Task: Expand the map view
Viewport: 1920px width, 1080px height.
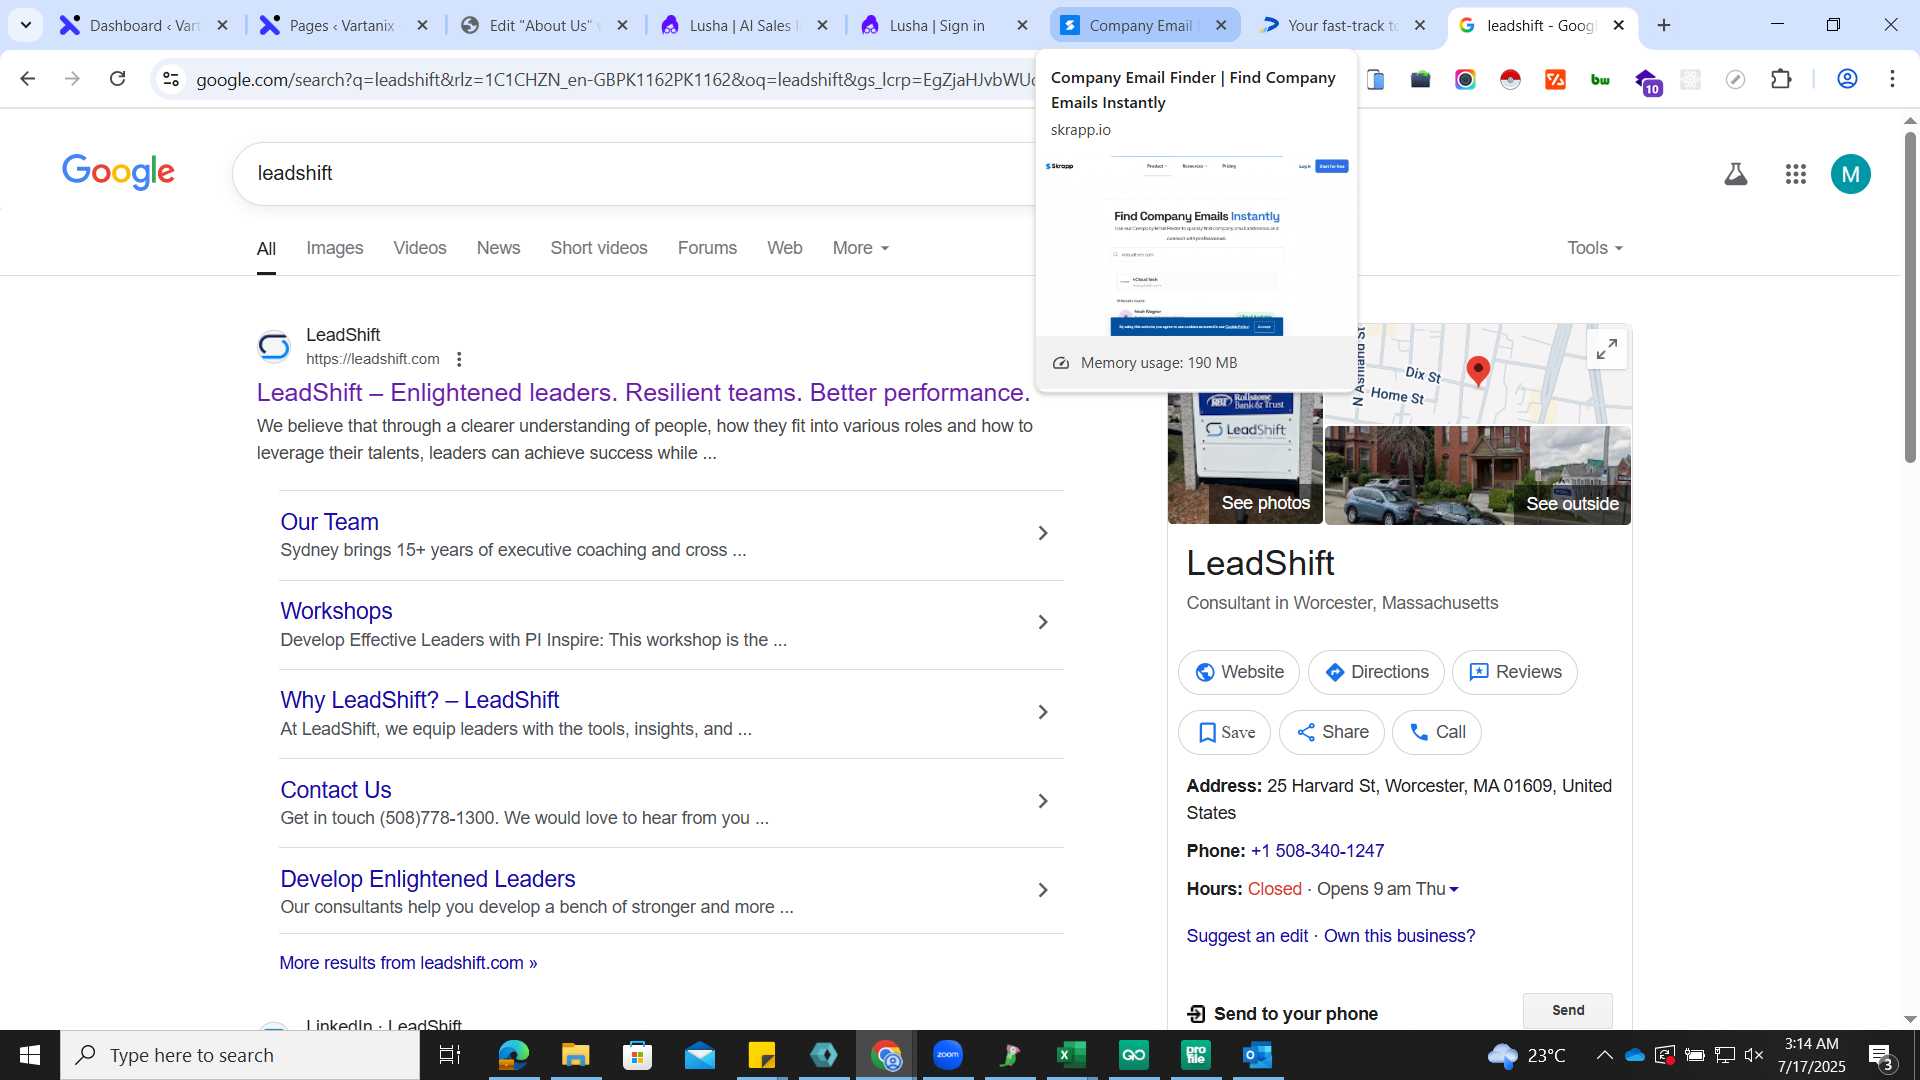Action: [1606, 349]
